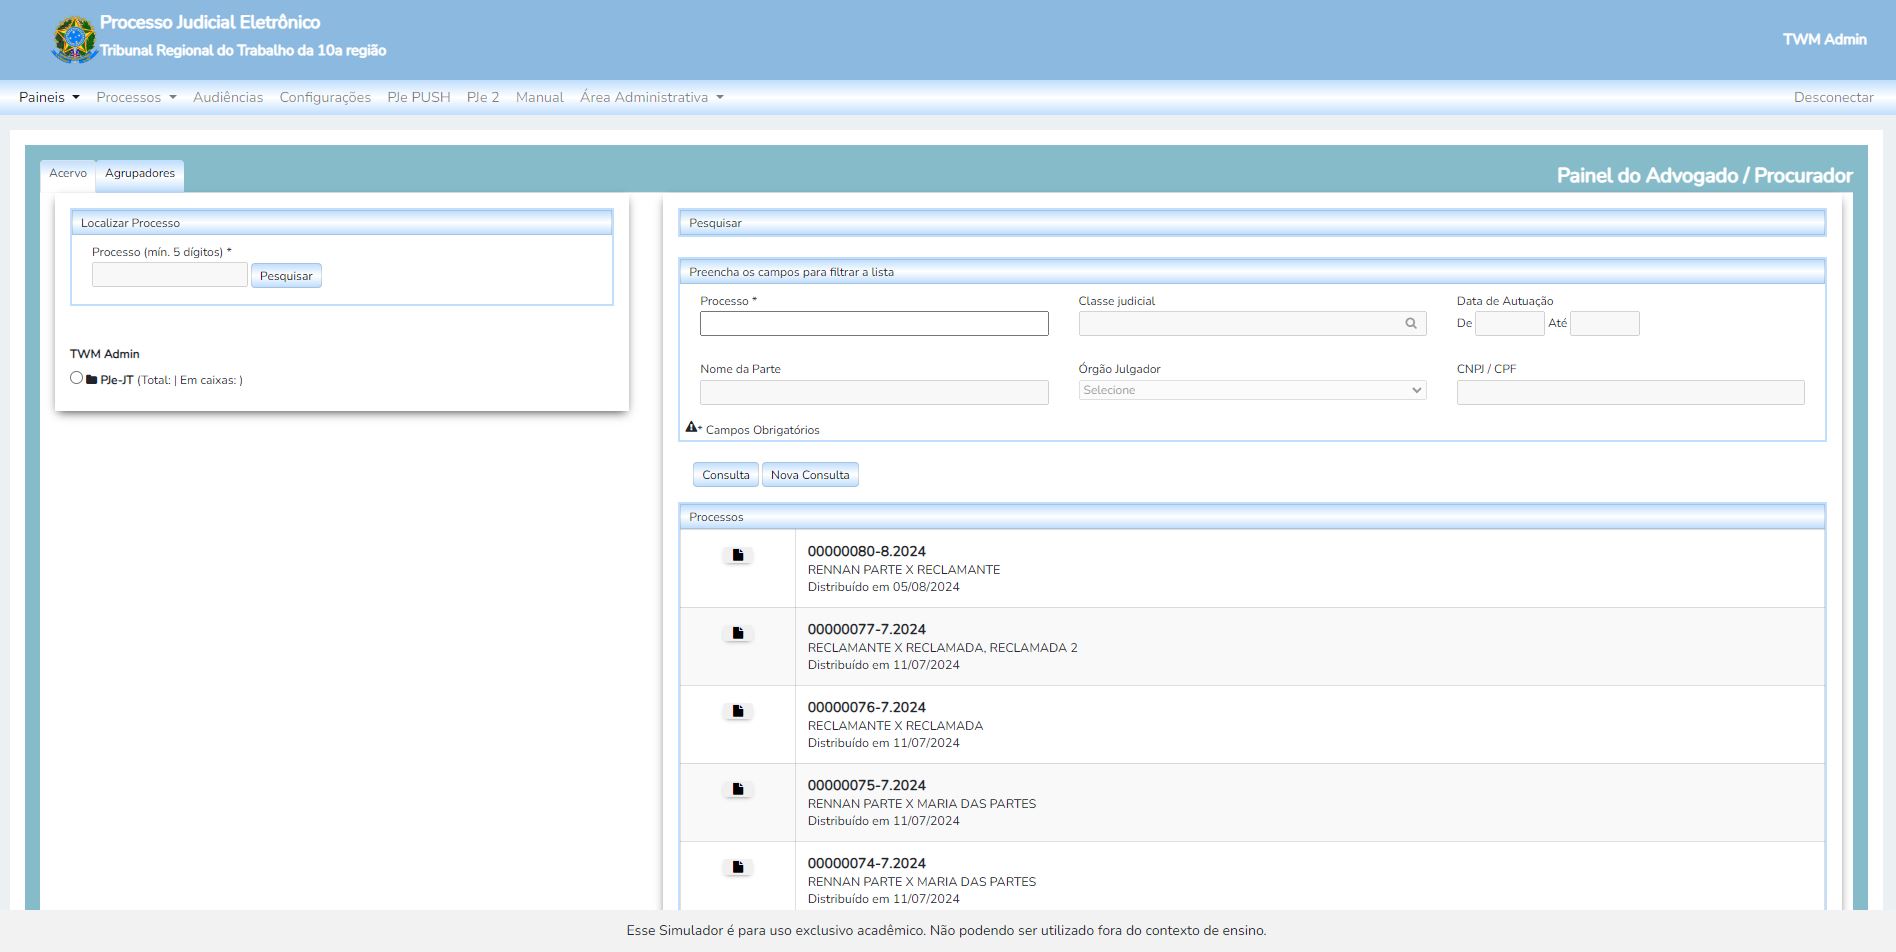Viewport: 1896px width, 952px height.
Task: Switch to the Acervo tab
Action: [68, 174]
